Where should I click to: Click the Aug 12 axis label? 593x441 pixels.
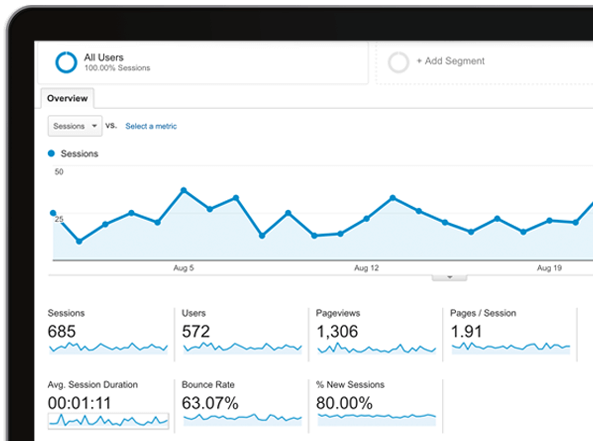coord(366,268)
